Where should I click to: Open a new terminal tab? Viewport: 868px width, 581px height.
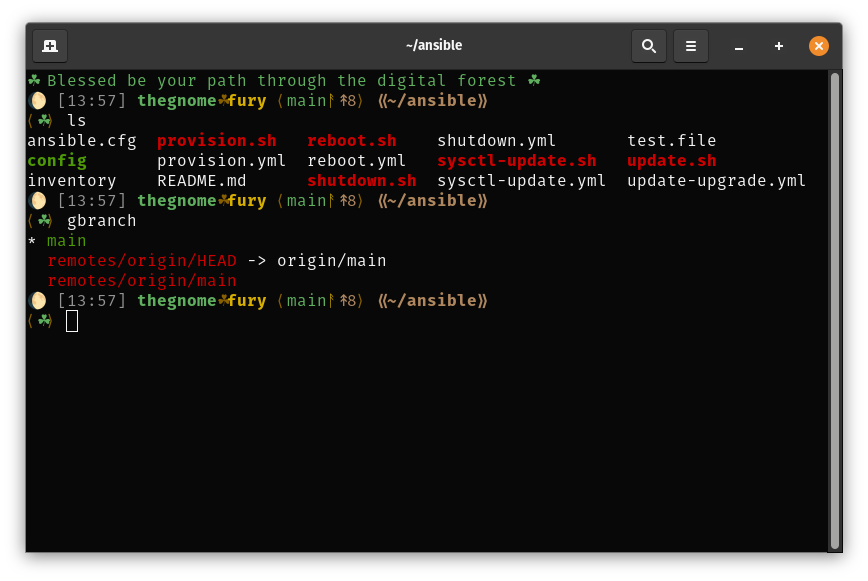(x=50, y=46)
